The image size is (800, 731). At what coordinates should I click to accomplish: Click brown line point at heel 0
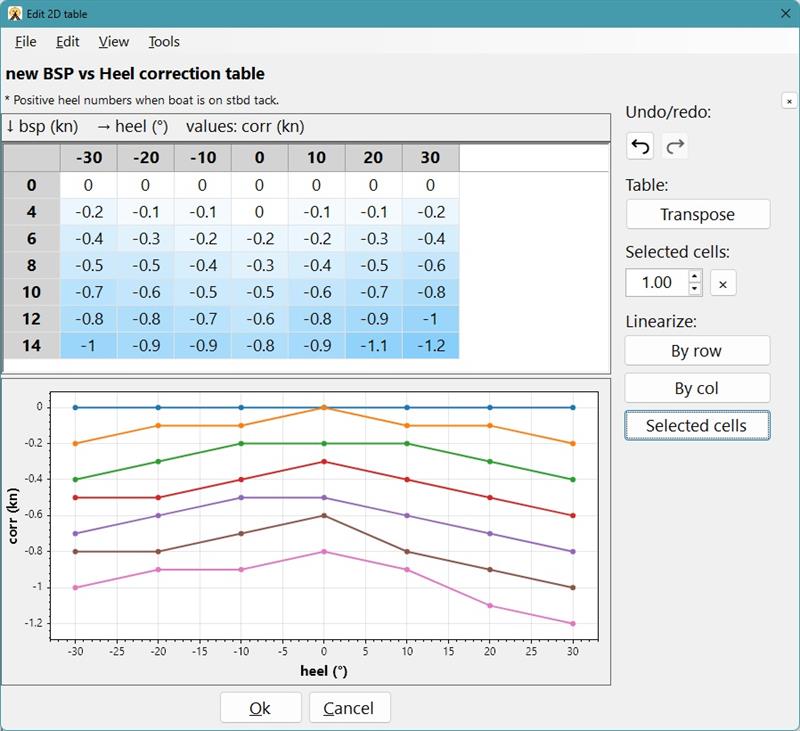pos(324,516)
